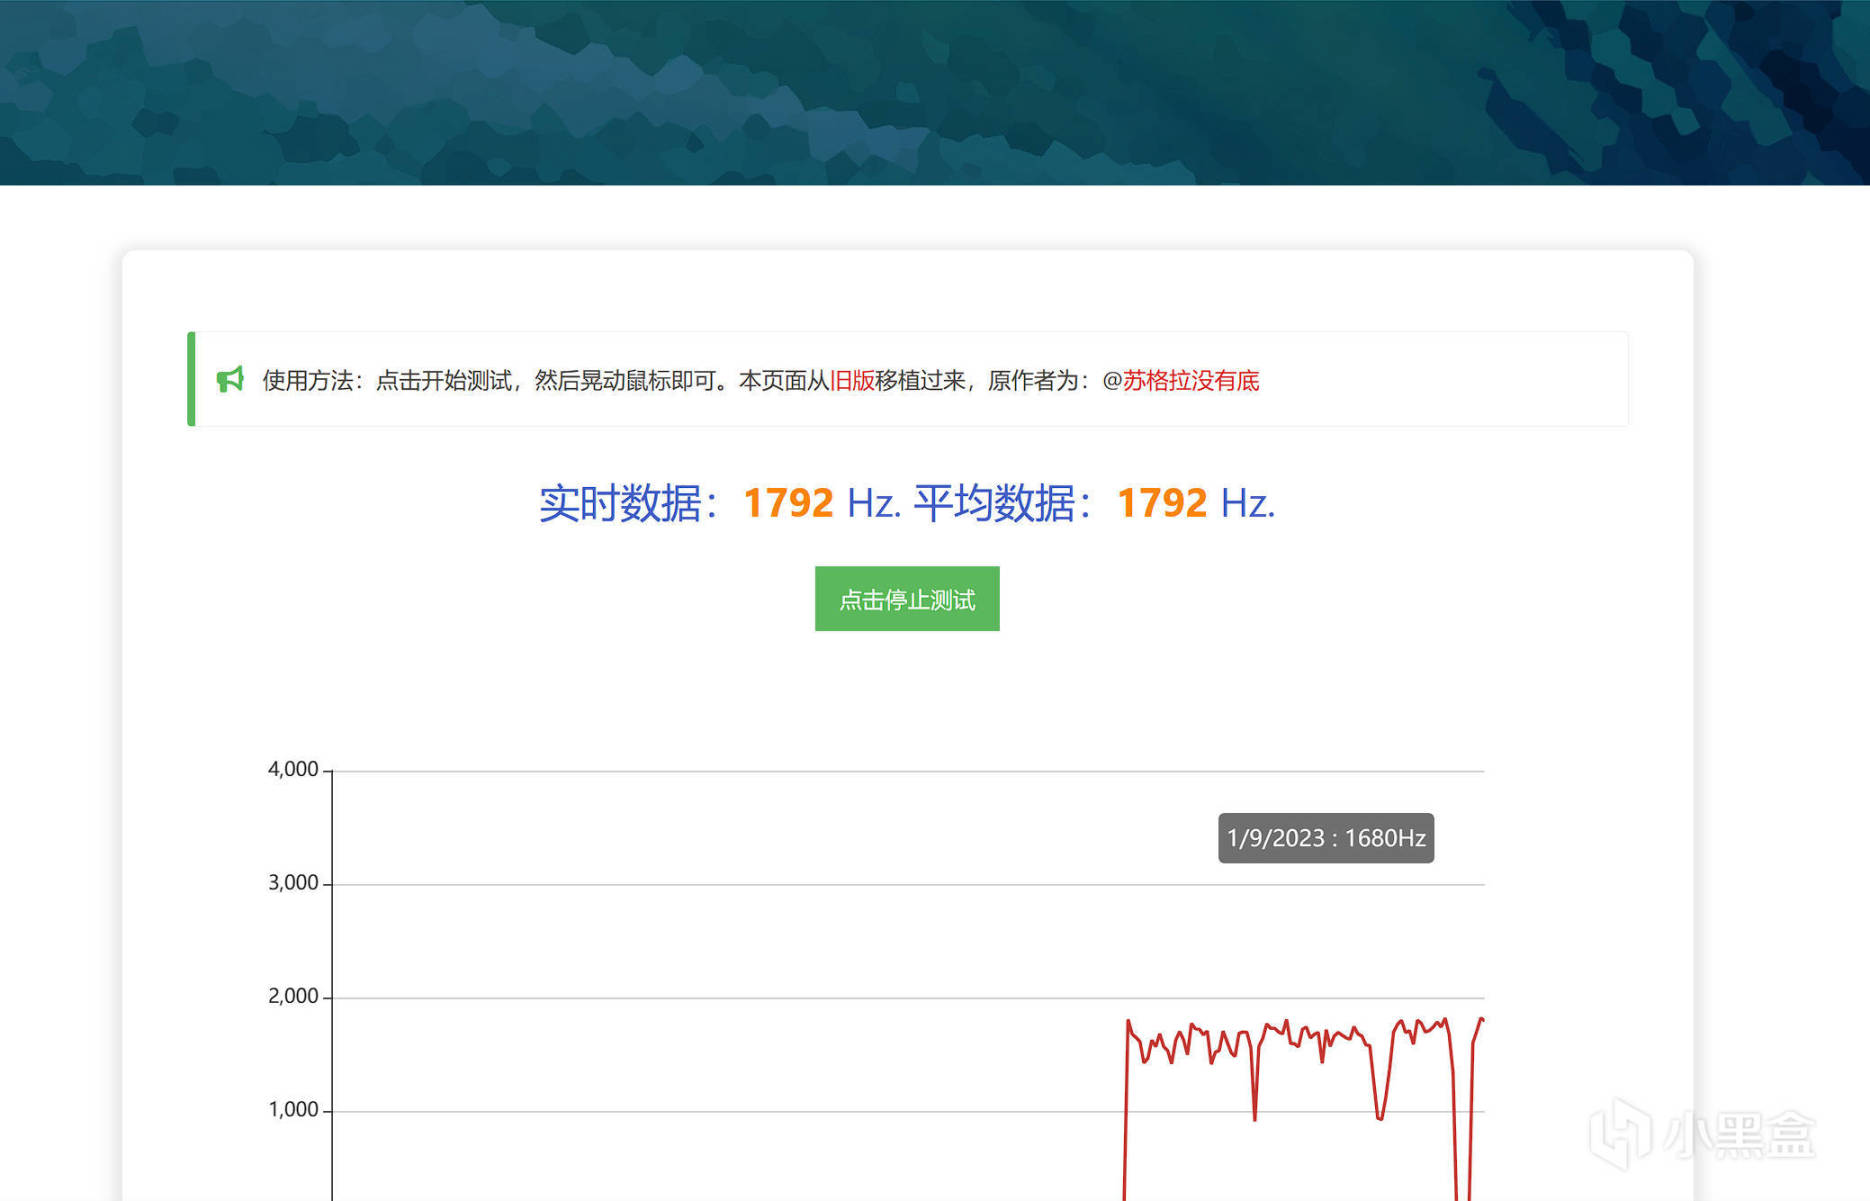The width and height of the screenshot is (1870, 1201).
Task: Click the 1,000 y-axis label
Action: 293,1110
